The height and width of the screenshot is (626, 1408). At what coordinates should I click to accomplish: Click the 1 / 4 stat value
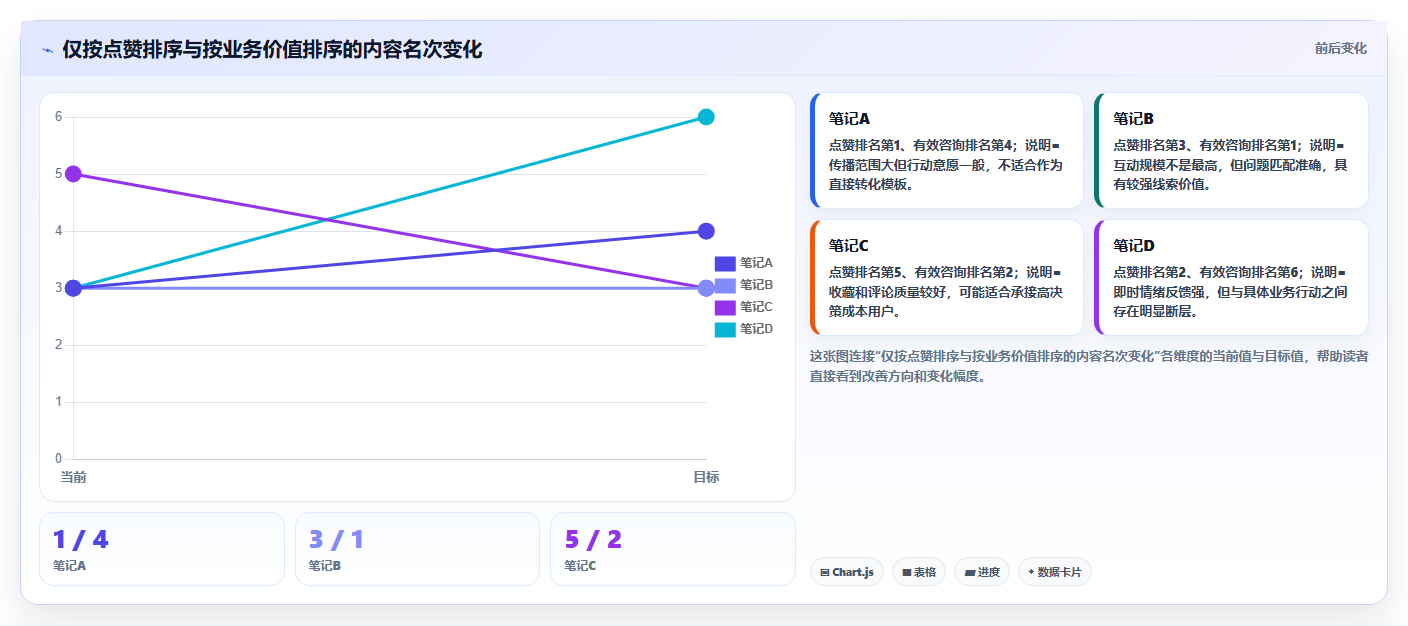point(81,540)
